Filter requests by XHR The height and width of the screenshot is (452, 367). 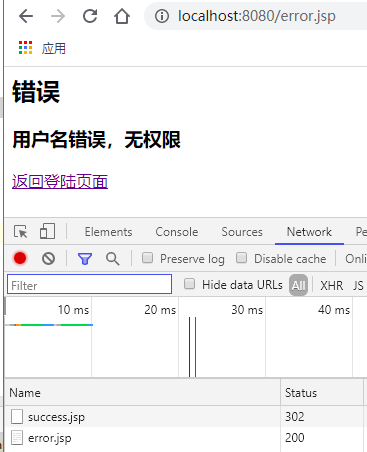331,285
